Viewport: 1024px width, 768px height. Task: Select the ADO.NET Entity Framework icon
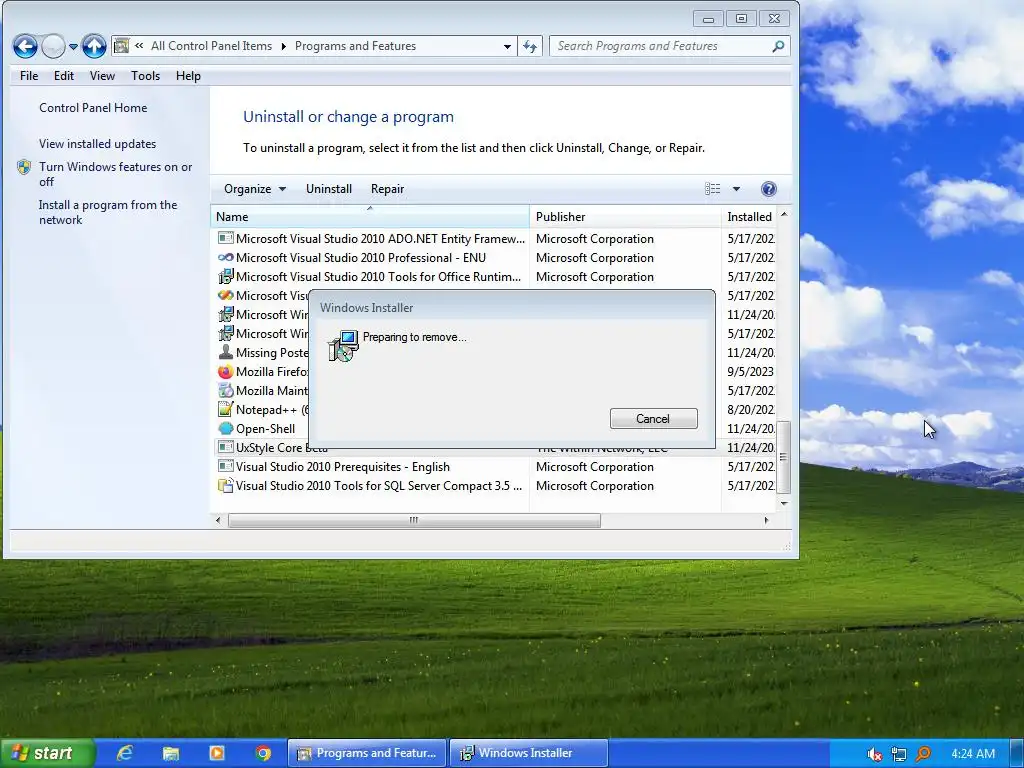pyautogui.click(x=225, y=238)
